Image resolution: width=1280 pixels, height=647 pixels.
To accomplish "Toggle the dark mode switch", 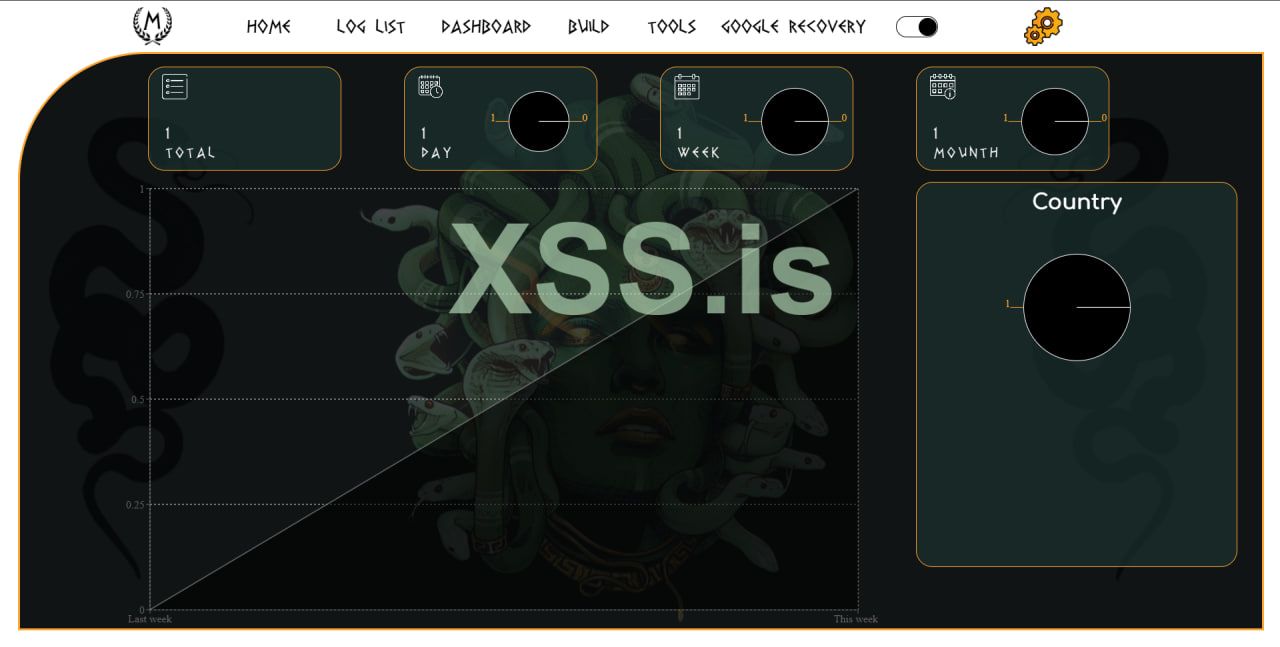I will tap(917, 27).
